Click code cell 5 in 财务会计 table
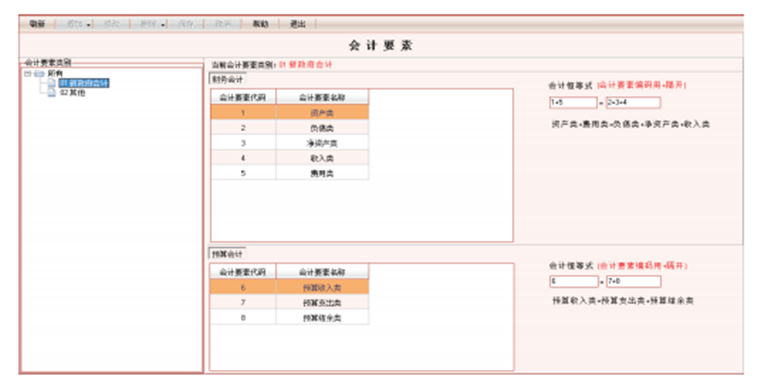760x384 pixels. [x=243, y=173]
